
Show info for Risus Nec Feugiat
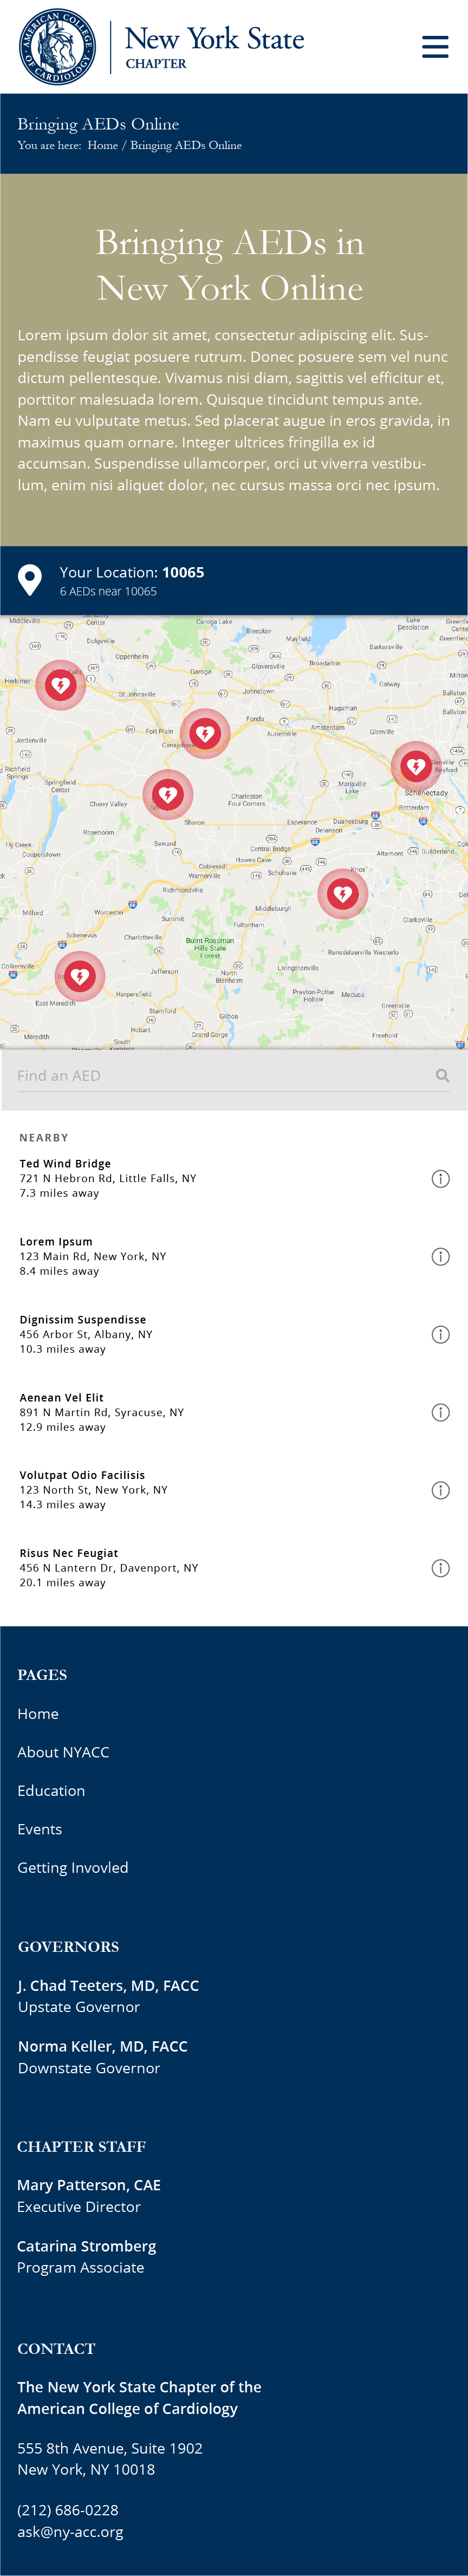pos(440,1568)
